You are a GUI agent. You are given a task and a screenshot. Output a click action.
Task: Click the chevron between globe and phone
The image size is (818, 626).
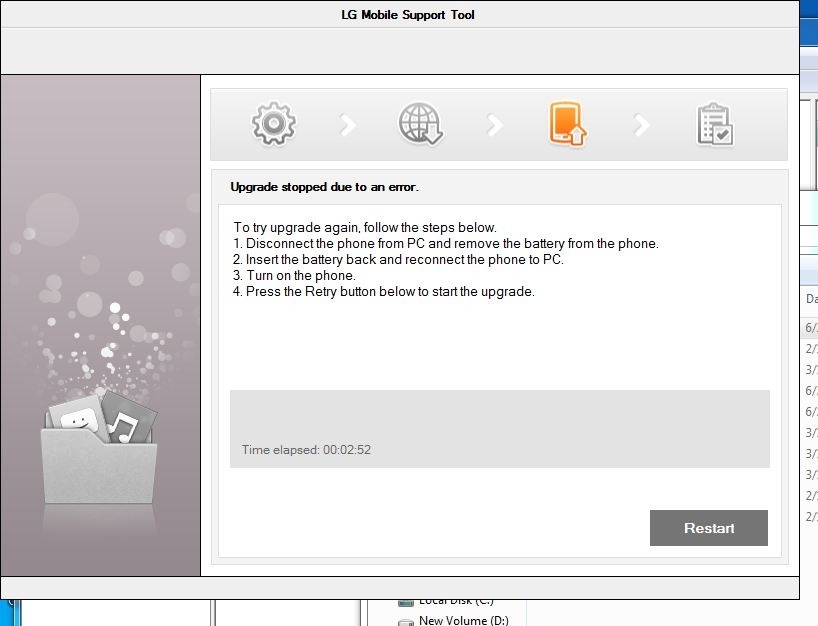[494, 125]
